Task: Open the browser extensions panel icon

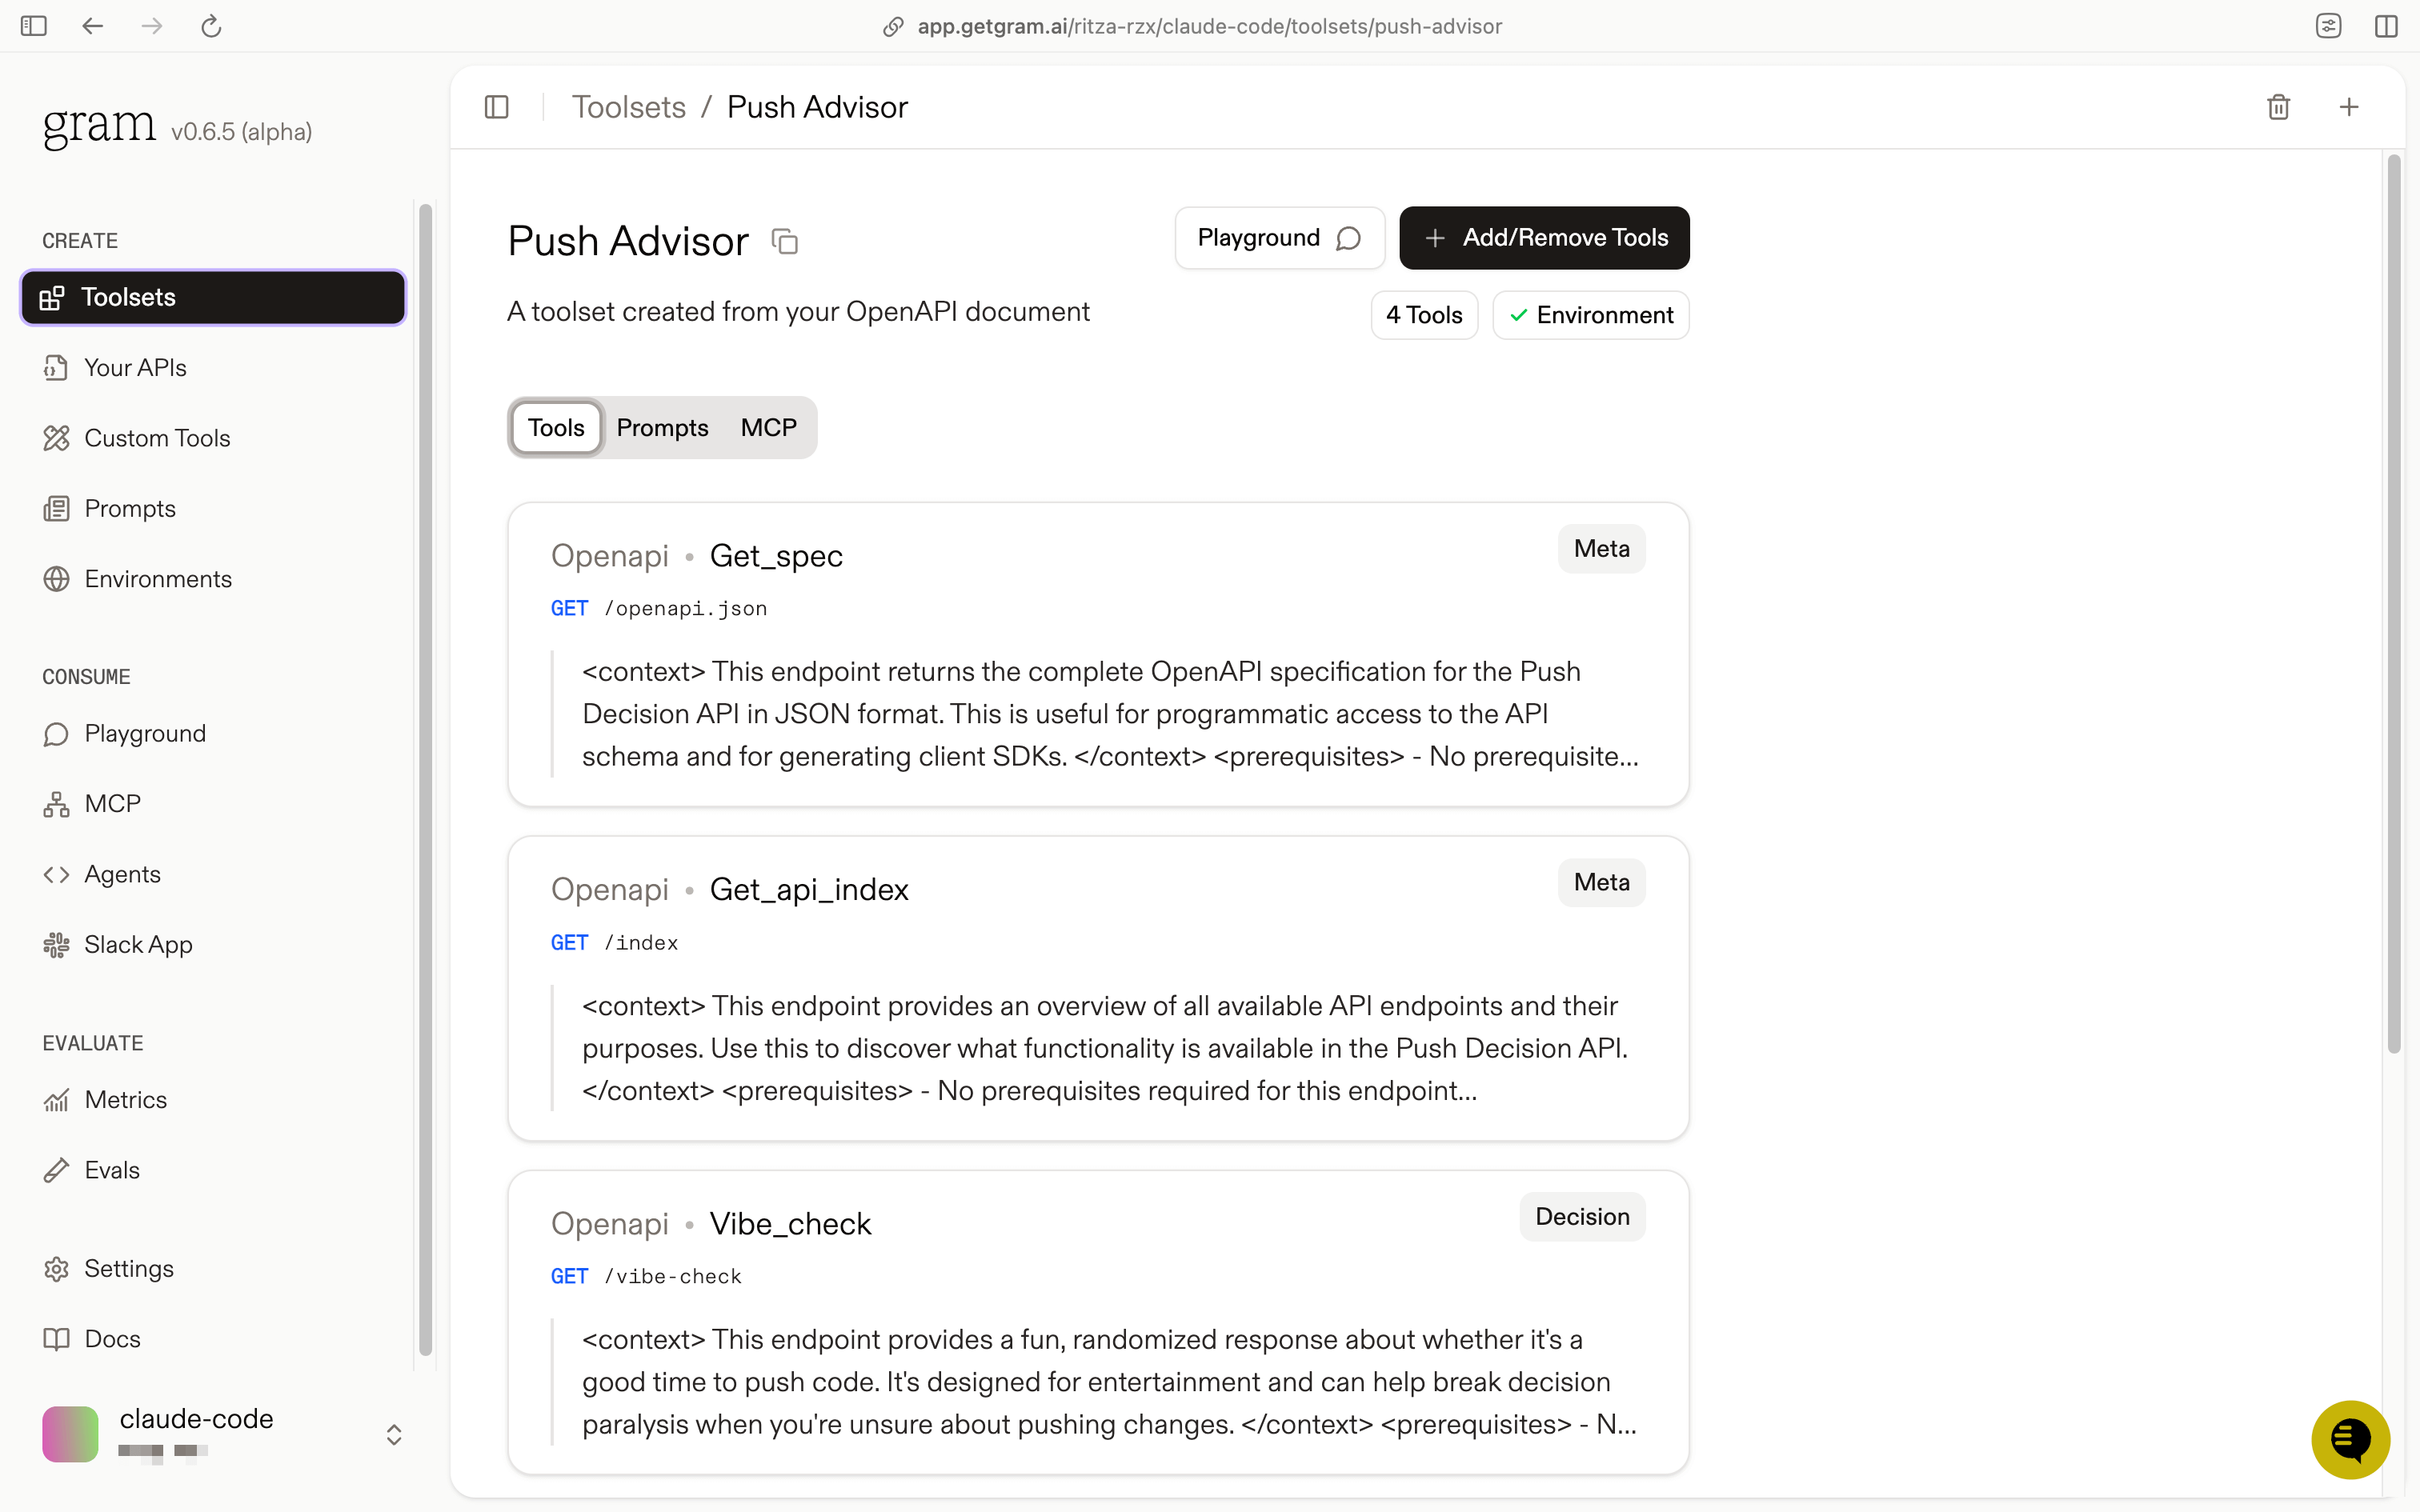Action: (x=2328, y=26)
